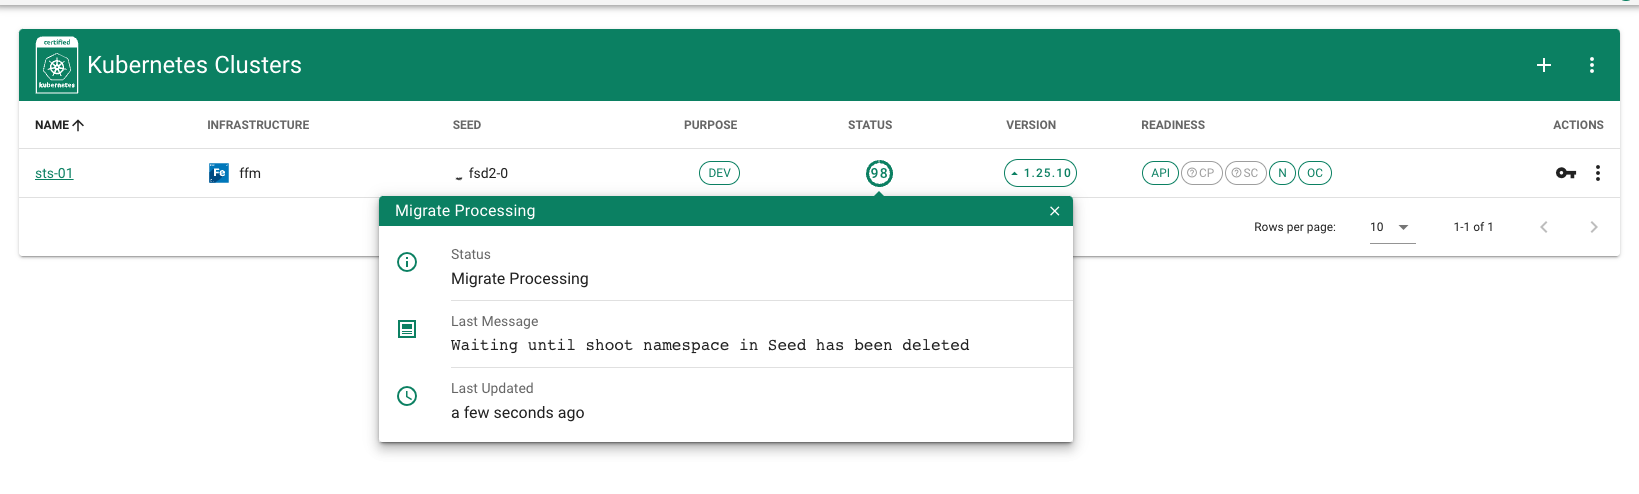Open the sts-01 cluster link
1639x494 pixels.
click(54, 173)
